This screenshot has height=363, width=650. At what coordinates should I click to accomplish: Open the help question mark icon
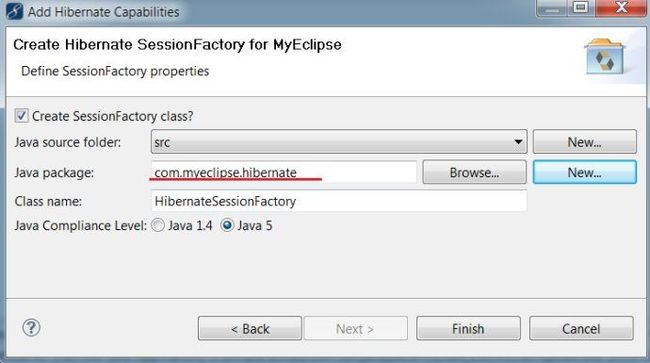click(x=31, y=328)
